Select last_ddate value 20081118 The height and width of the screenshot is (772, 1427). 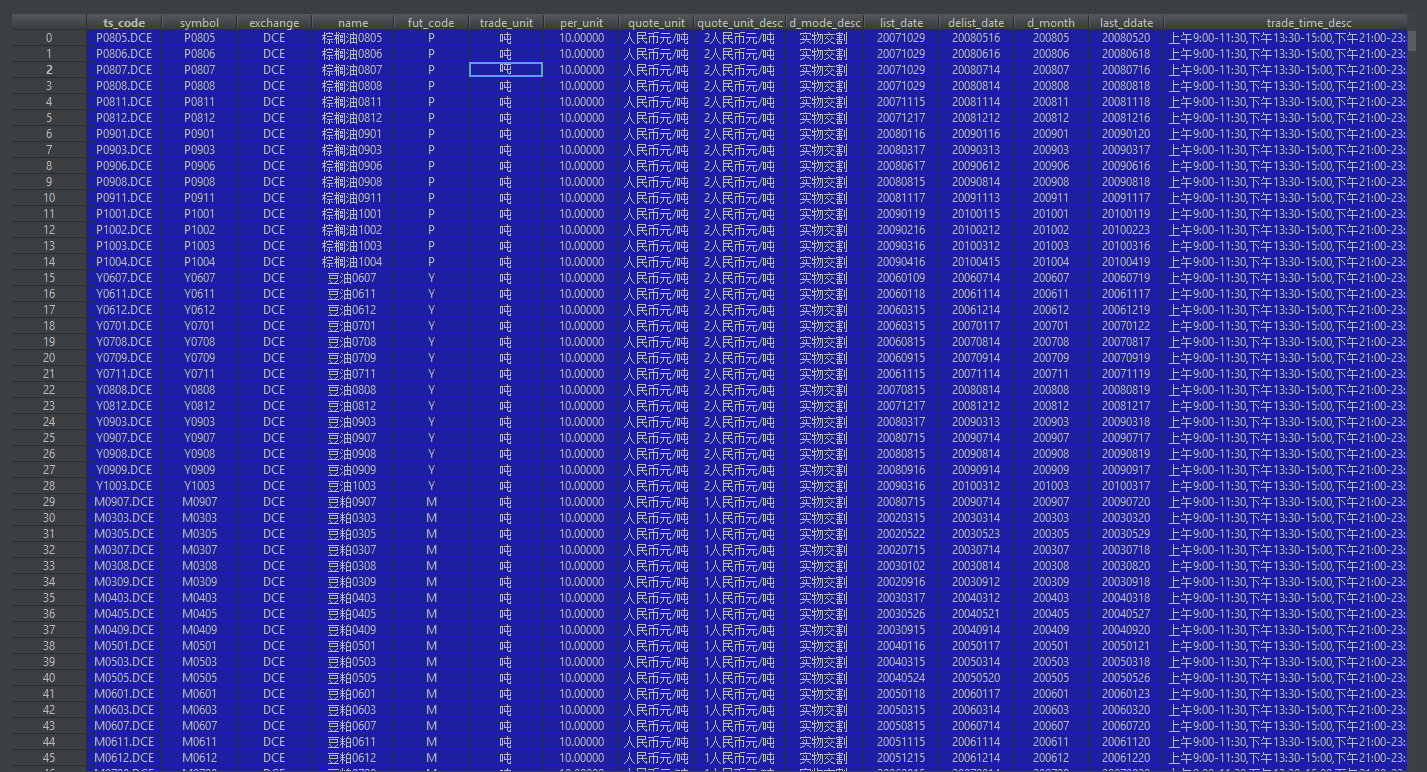(x=1126, y=102)
